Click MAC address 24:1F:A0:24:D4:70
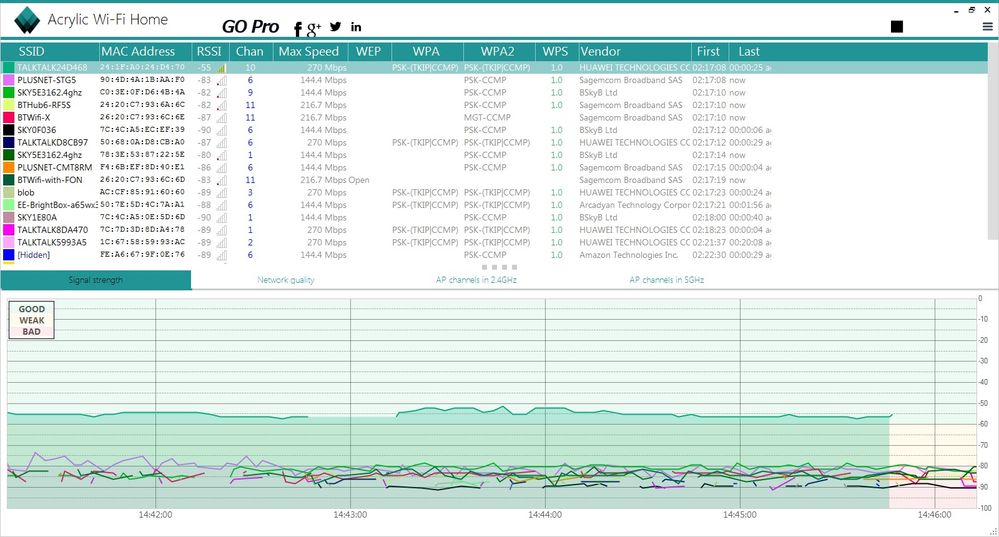This screenshot has width=999, height=537. coord(142,68)
